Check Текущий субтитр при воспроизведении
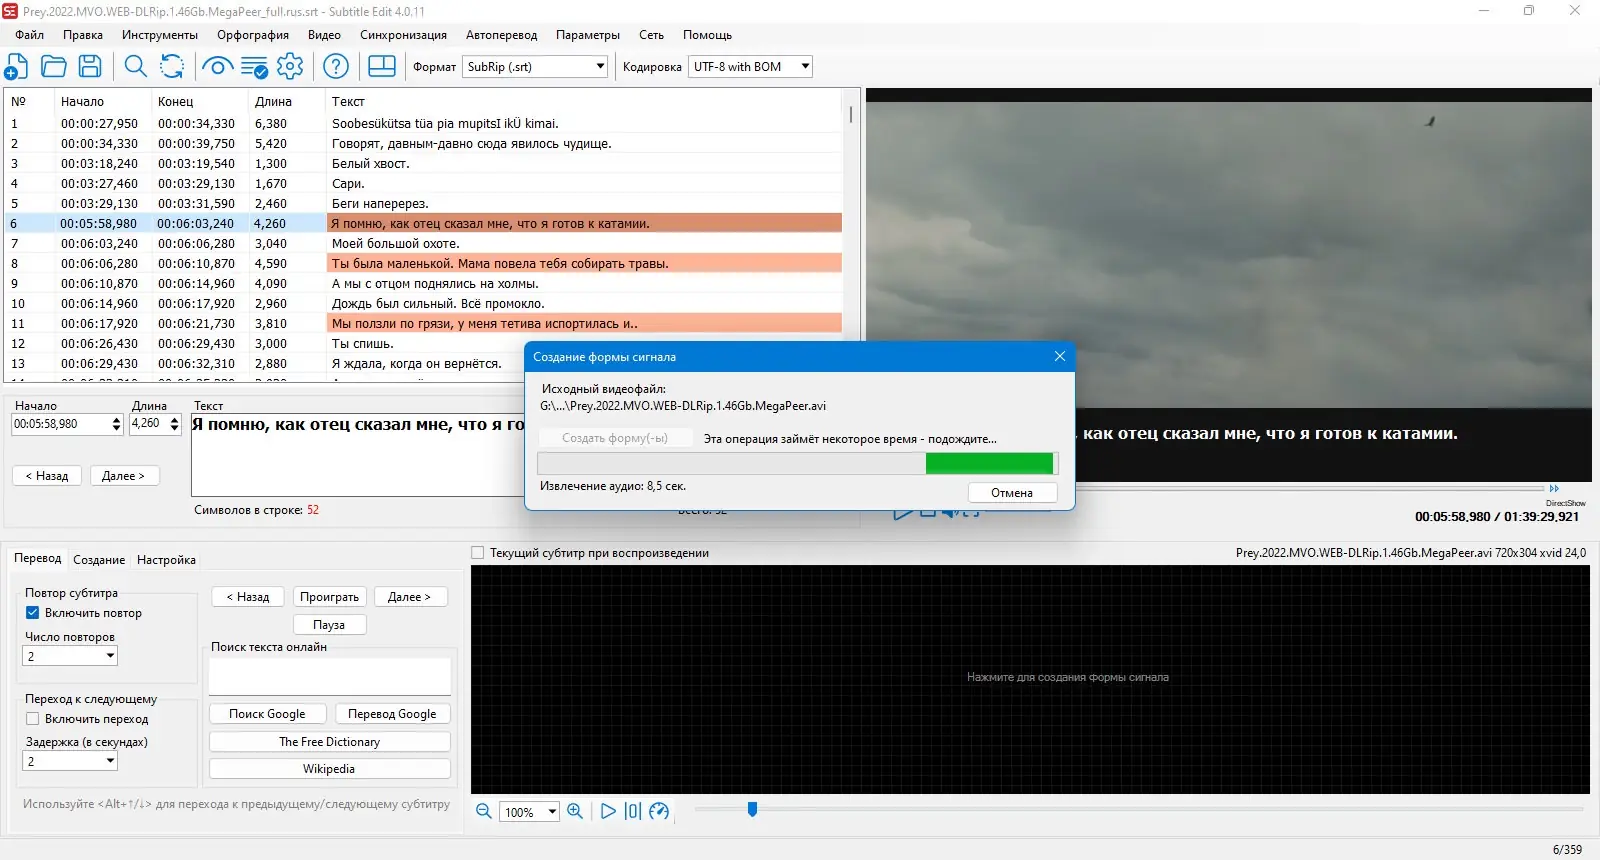The image size is (1600, 860). [x=477, y=552]
